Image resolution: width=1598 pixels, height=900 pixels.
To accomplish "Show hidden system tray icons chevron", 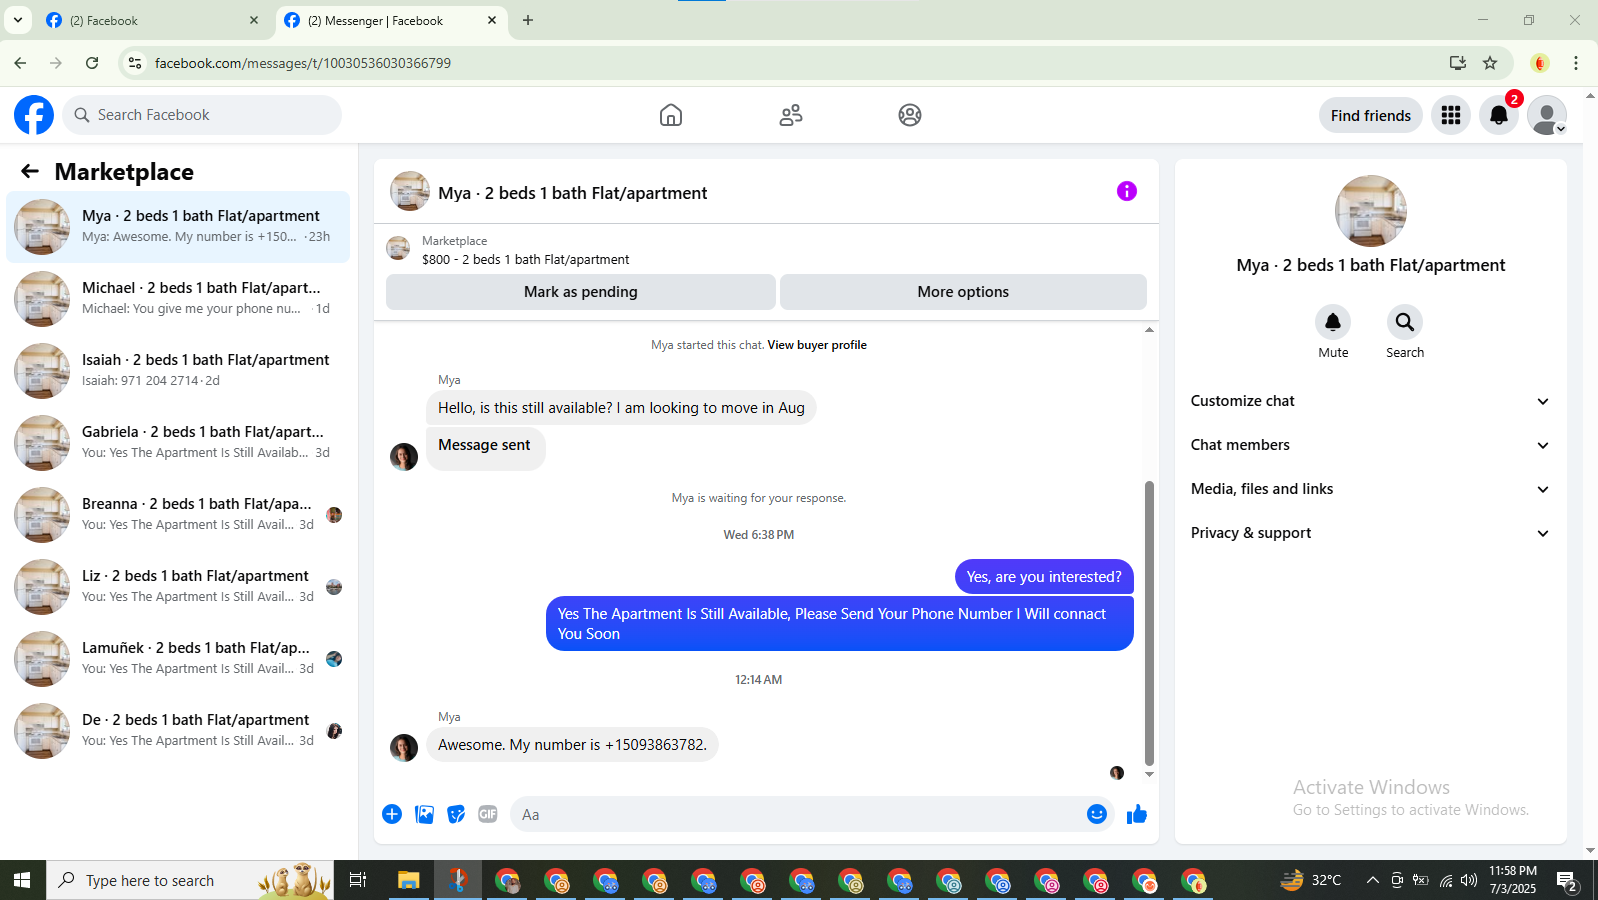I will point(1372,880).
